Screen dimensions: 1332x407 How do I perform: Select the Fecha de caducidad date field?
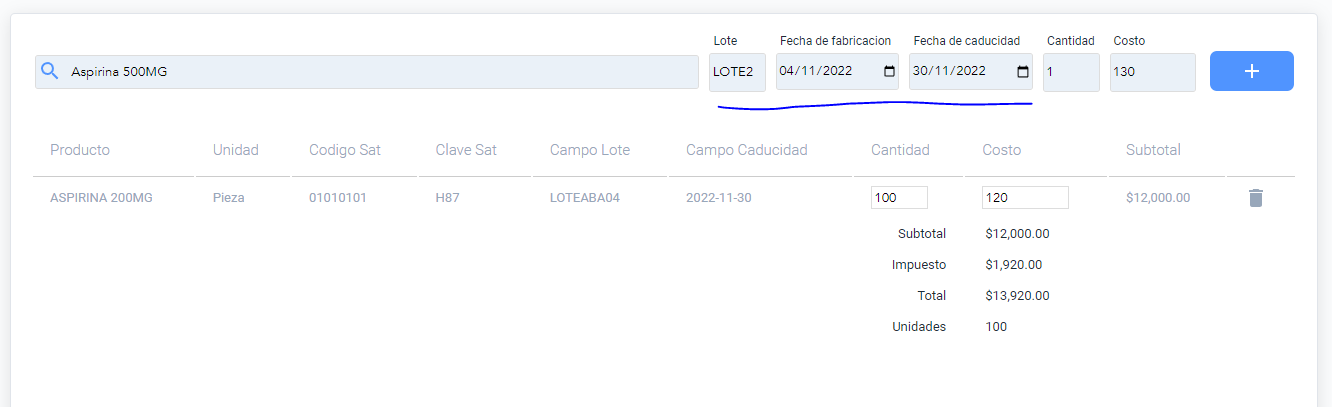pos(970,72)
